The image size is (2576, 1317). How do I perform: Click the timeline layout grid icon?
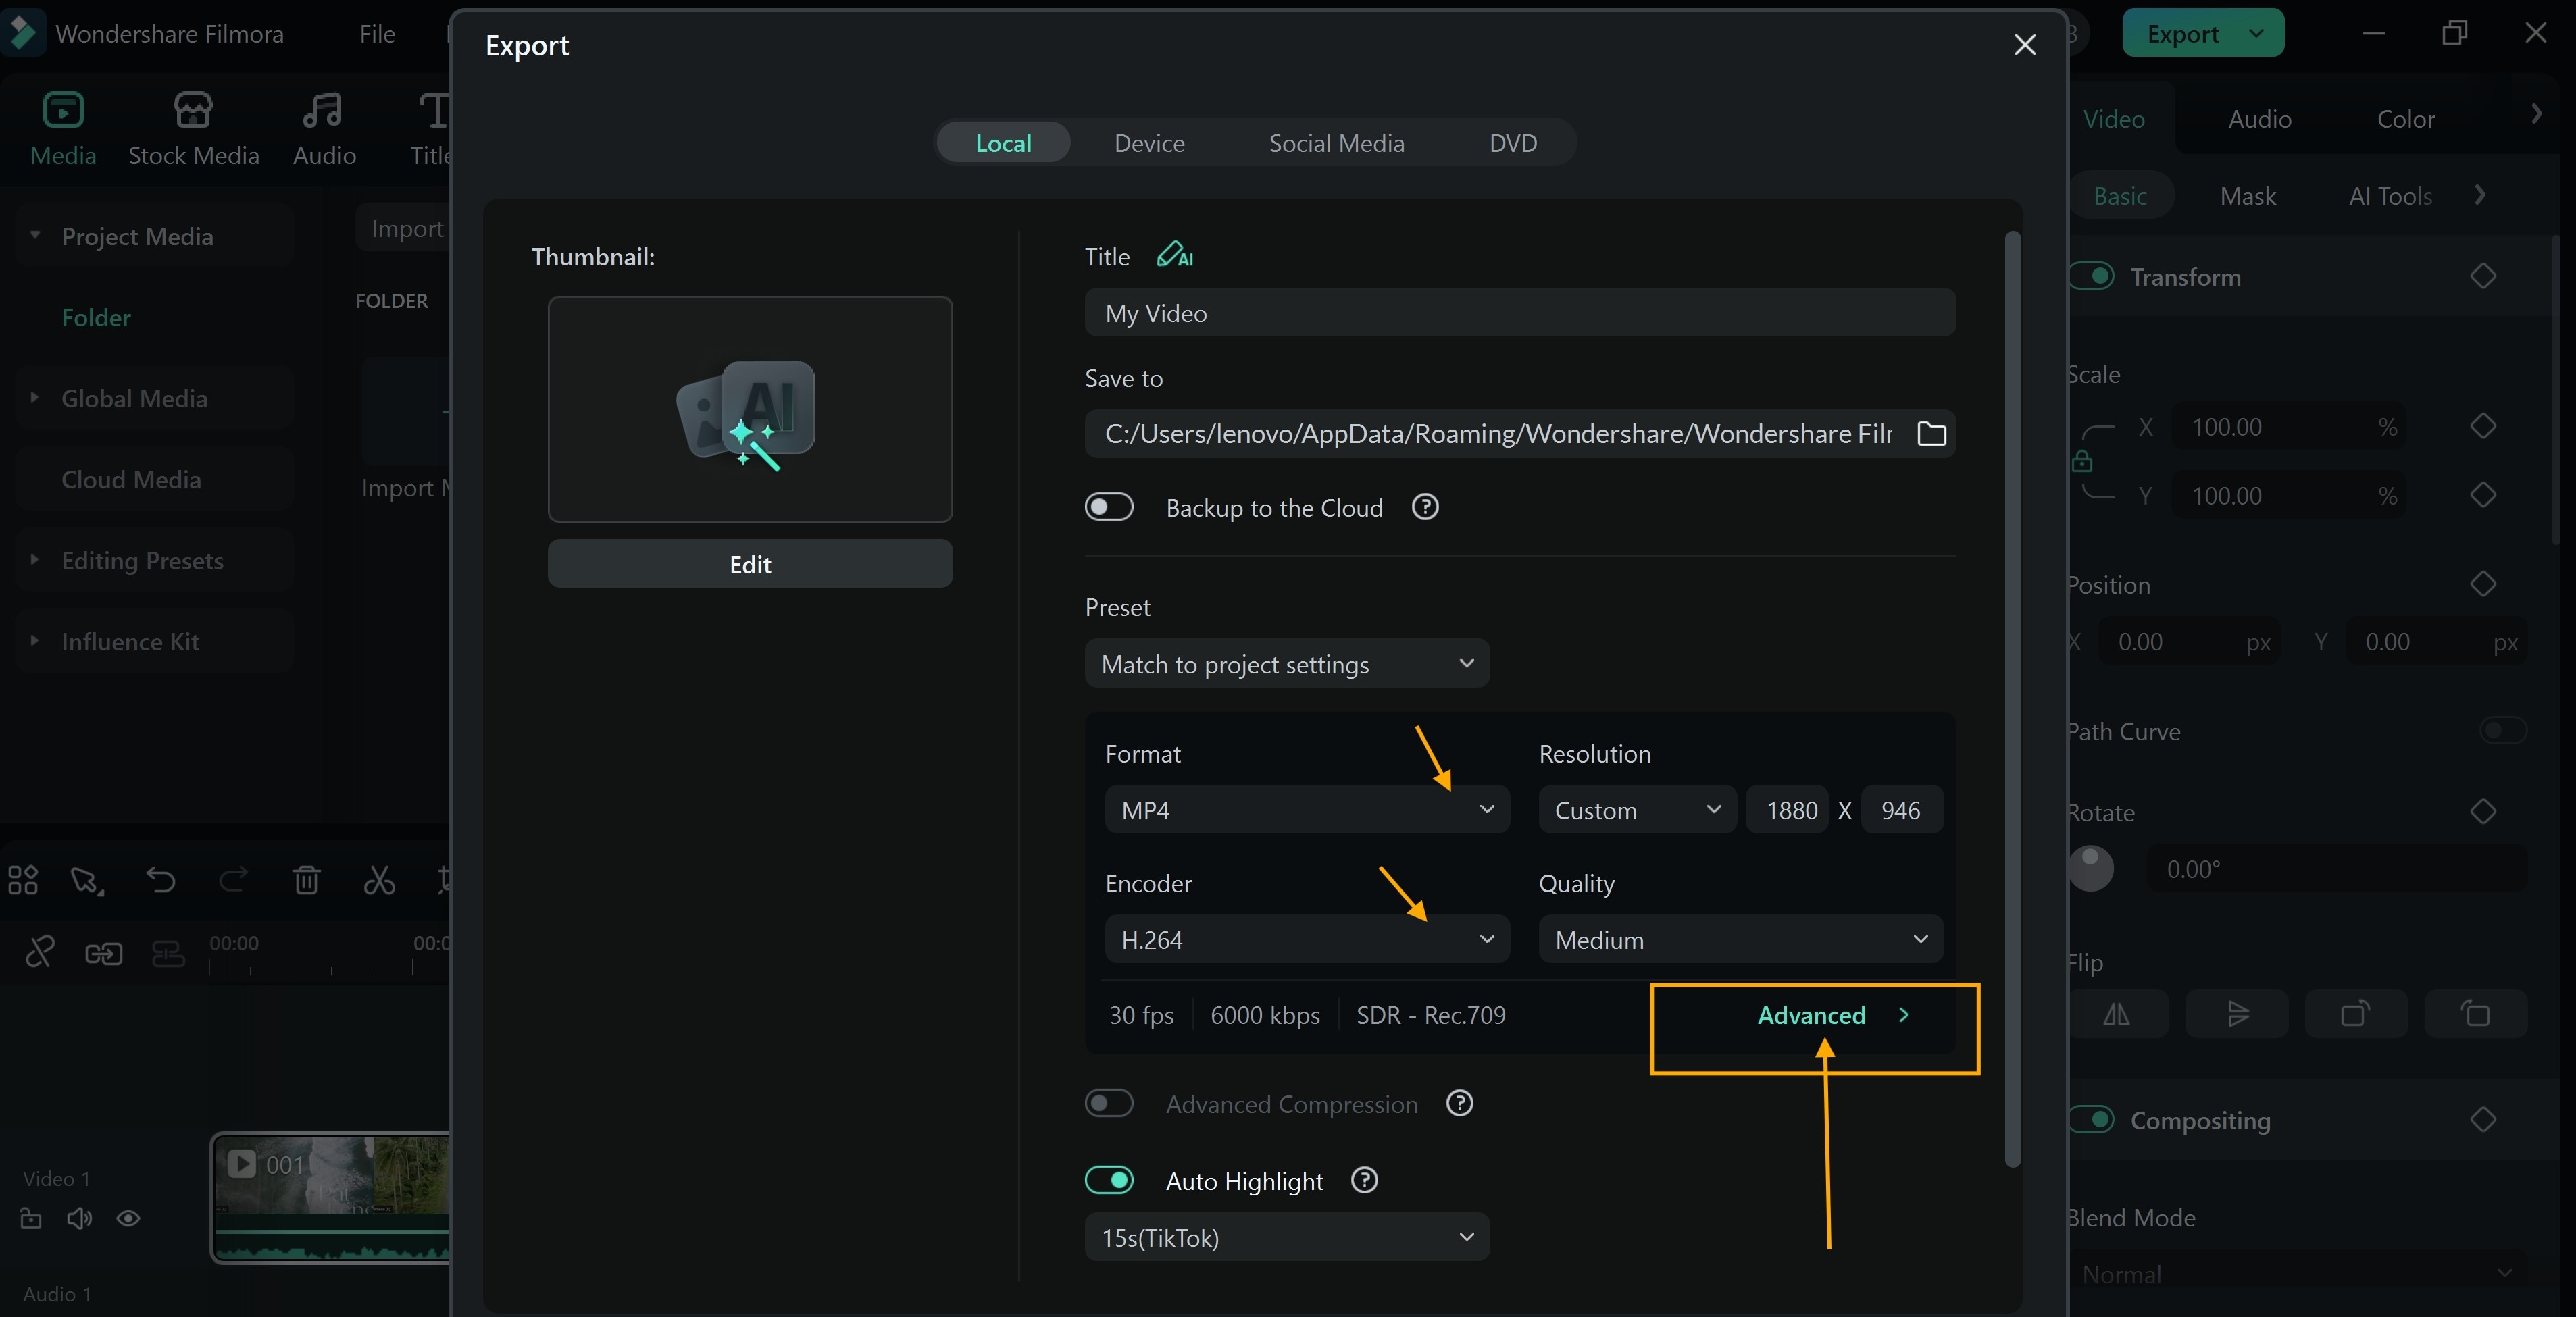(x=23, y=880)
